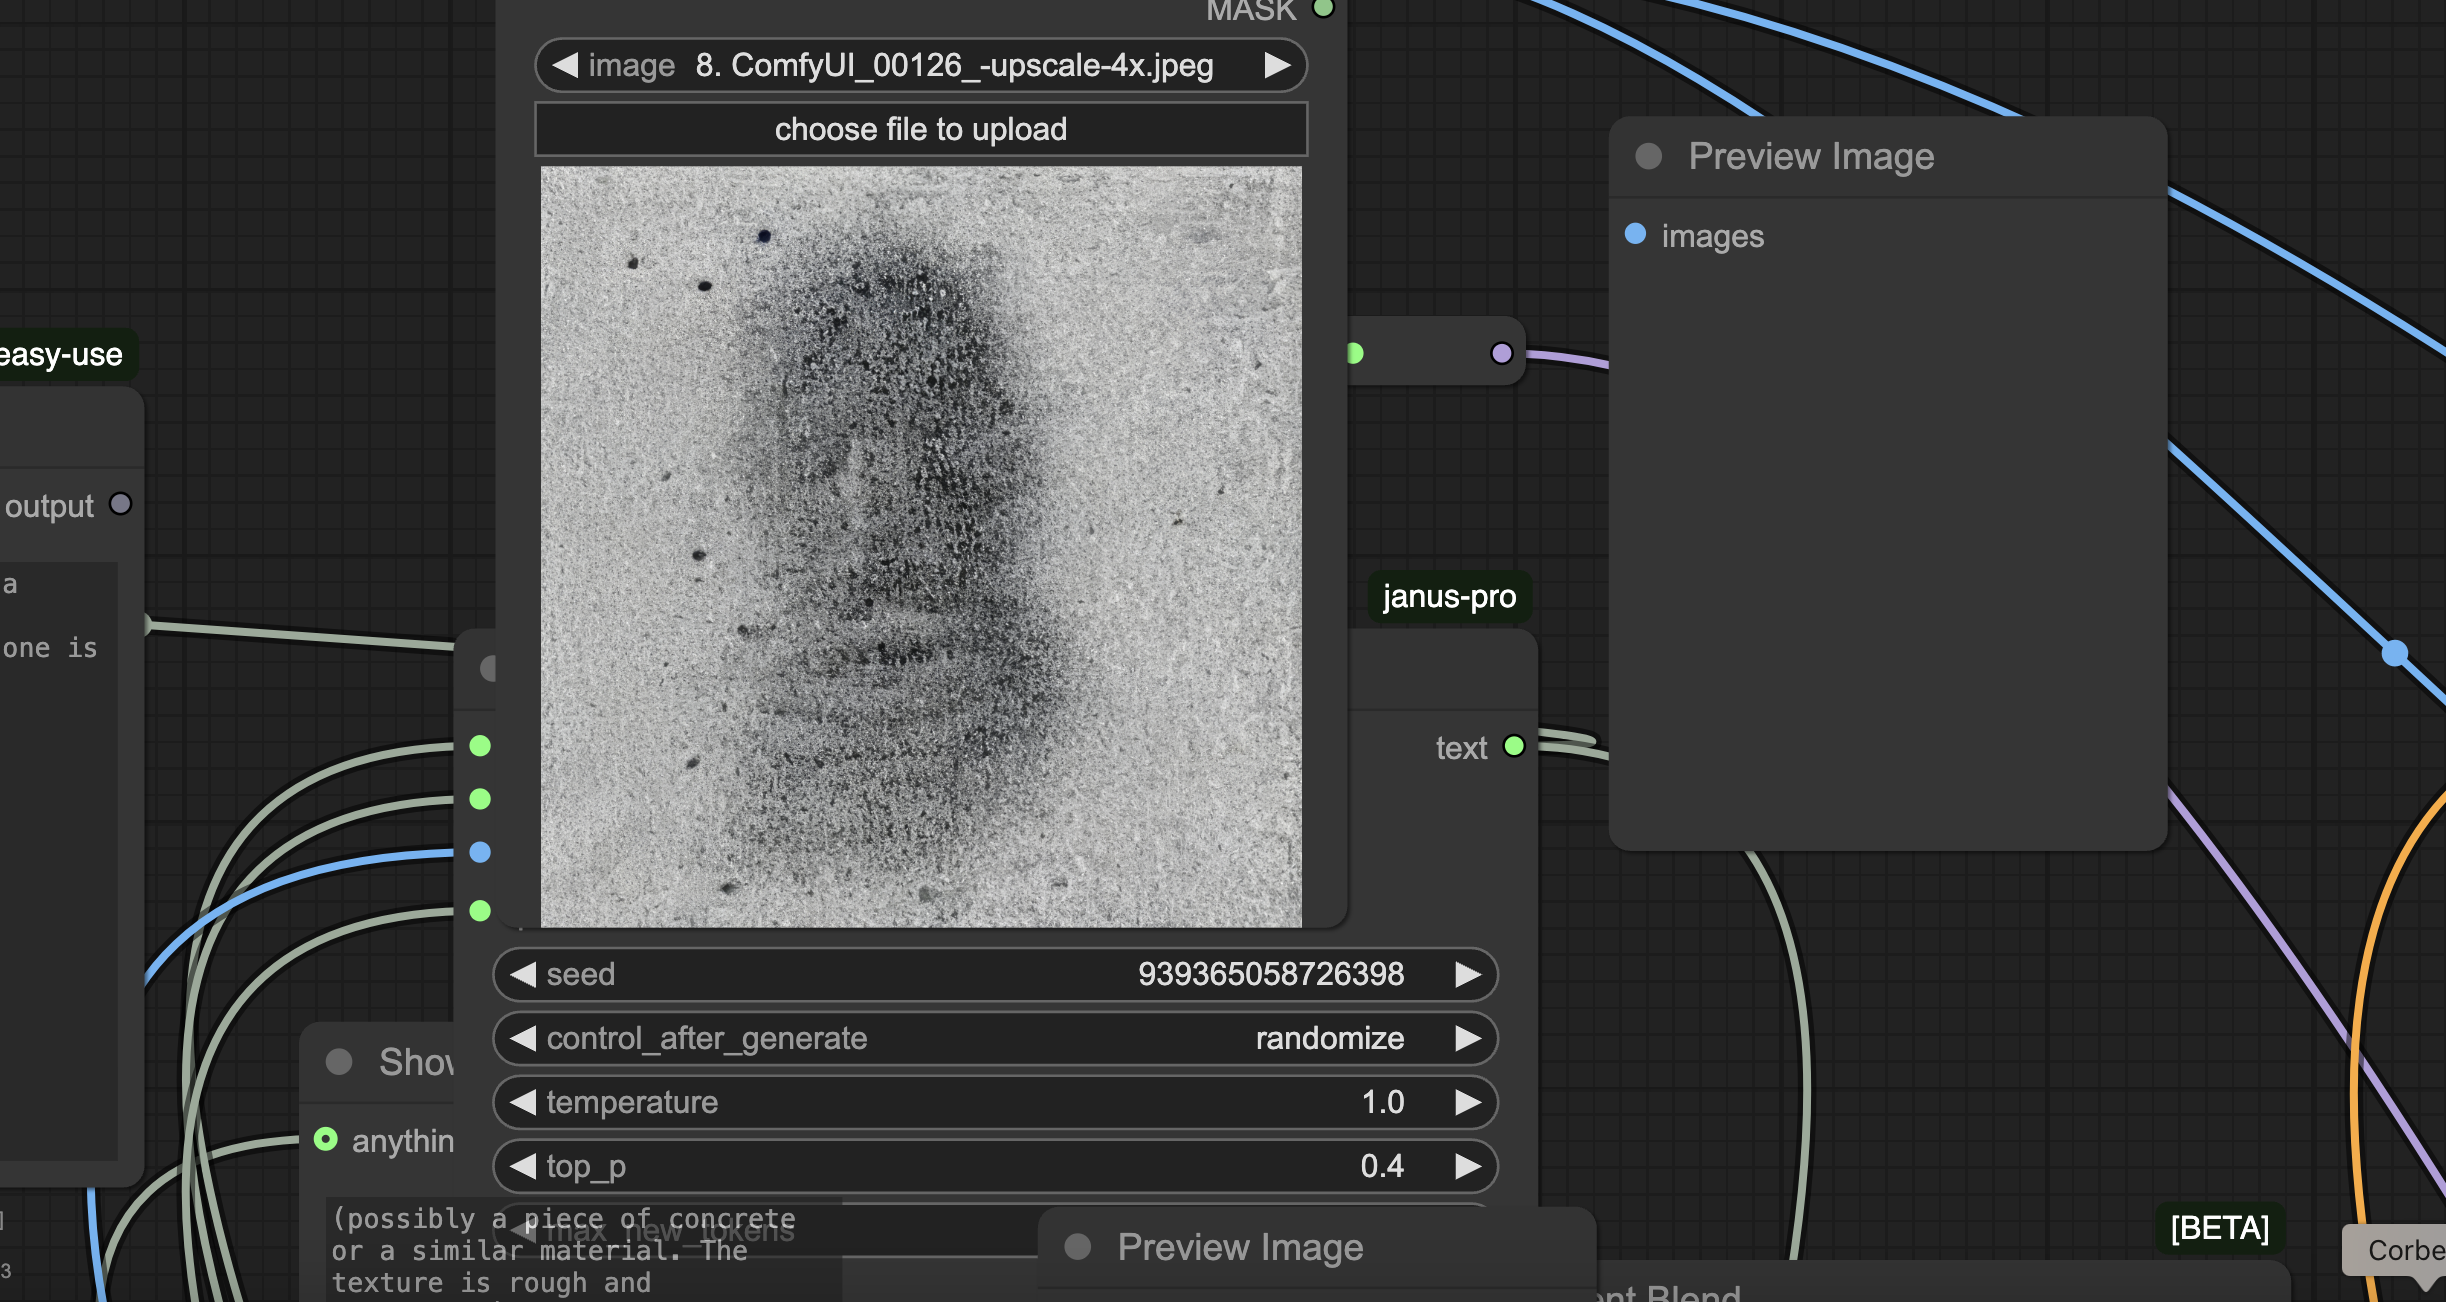Select previous image with left arrow
Image resolution: width=2446 pixels, height=1302 pixels.
coord(565,66)
